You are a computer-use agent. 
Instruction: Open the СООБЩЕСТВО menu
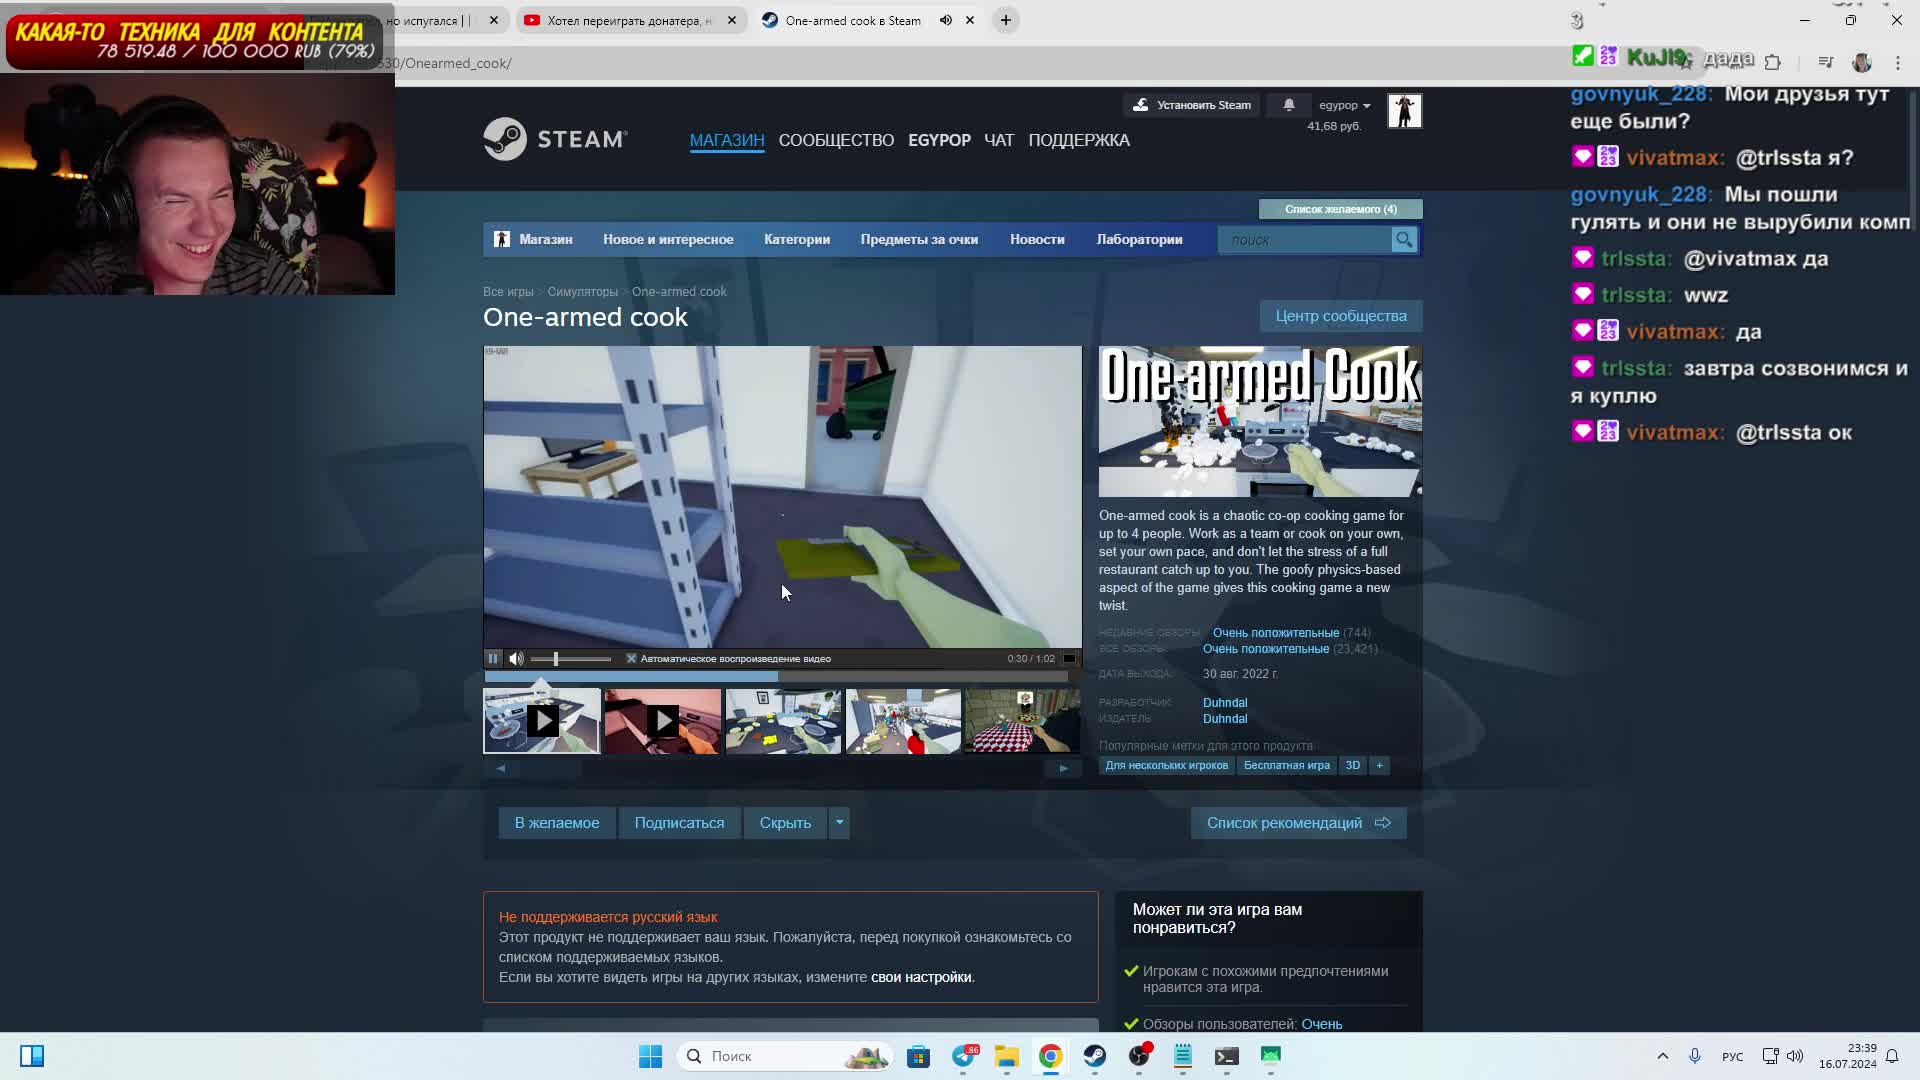click(836, 140)
